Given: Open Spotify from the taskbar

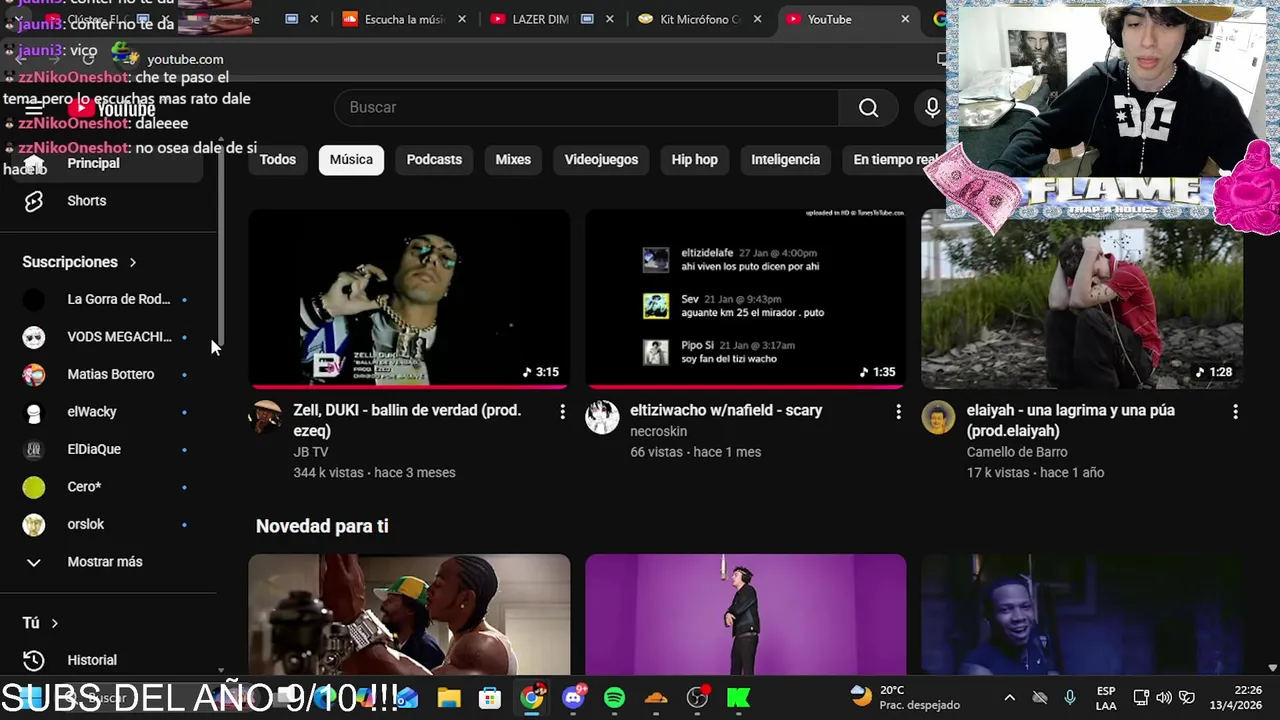Looking at the screenshot, I should click(614, 697).
